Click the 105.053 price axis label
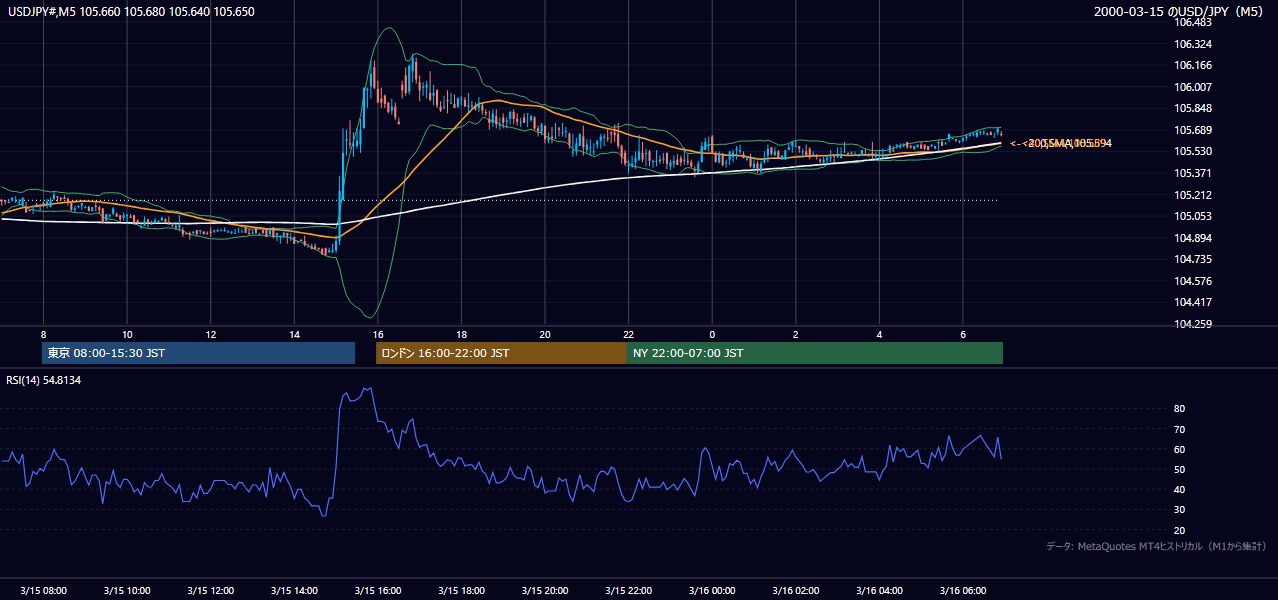 tap(1195, 216)
